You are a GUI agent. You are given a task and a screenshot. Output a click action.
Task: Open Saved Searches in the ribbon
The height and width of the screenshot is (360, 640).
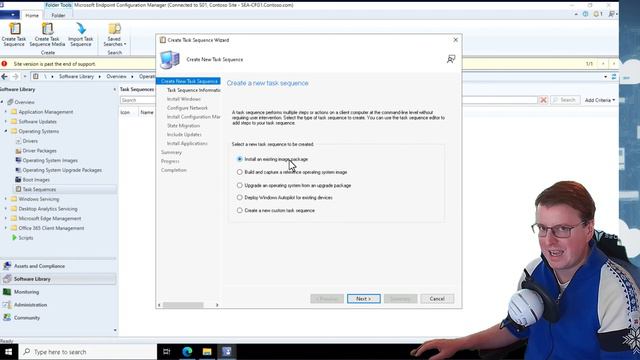tap(114, 34)
